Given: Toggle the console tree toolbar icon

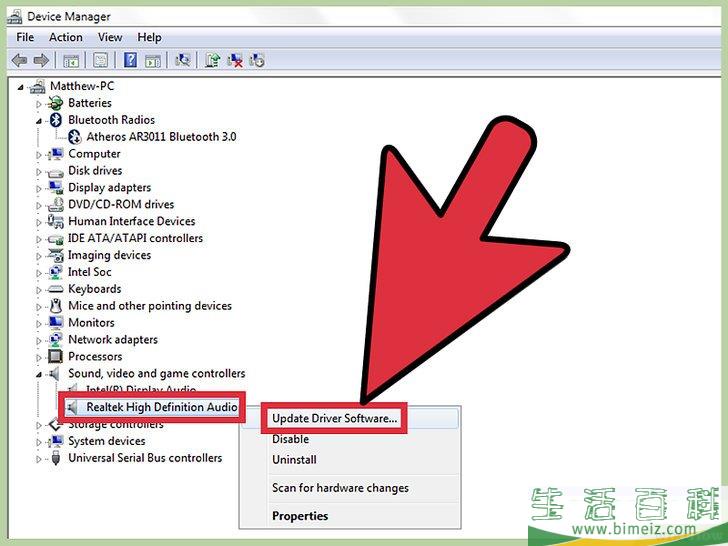Looking at the screenshot, I should (x=71, y=60).
